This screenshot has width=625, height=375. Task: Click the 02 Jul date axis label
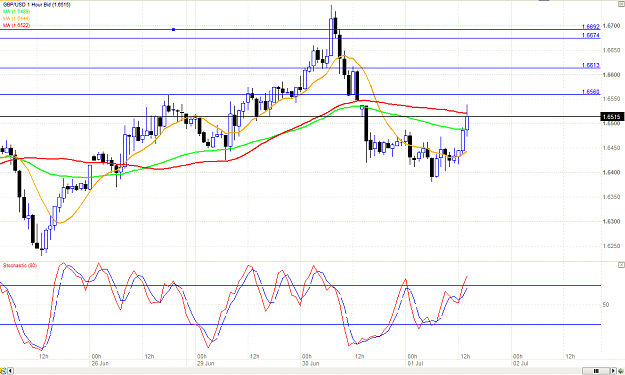click(x=521, y=363)
